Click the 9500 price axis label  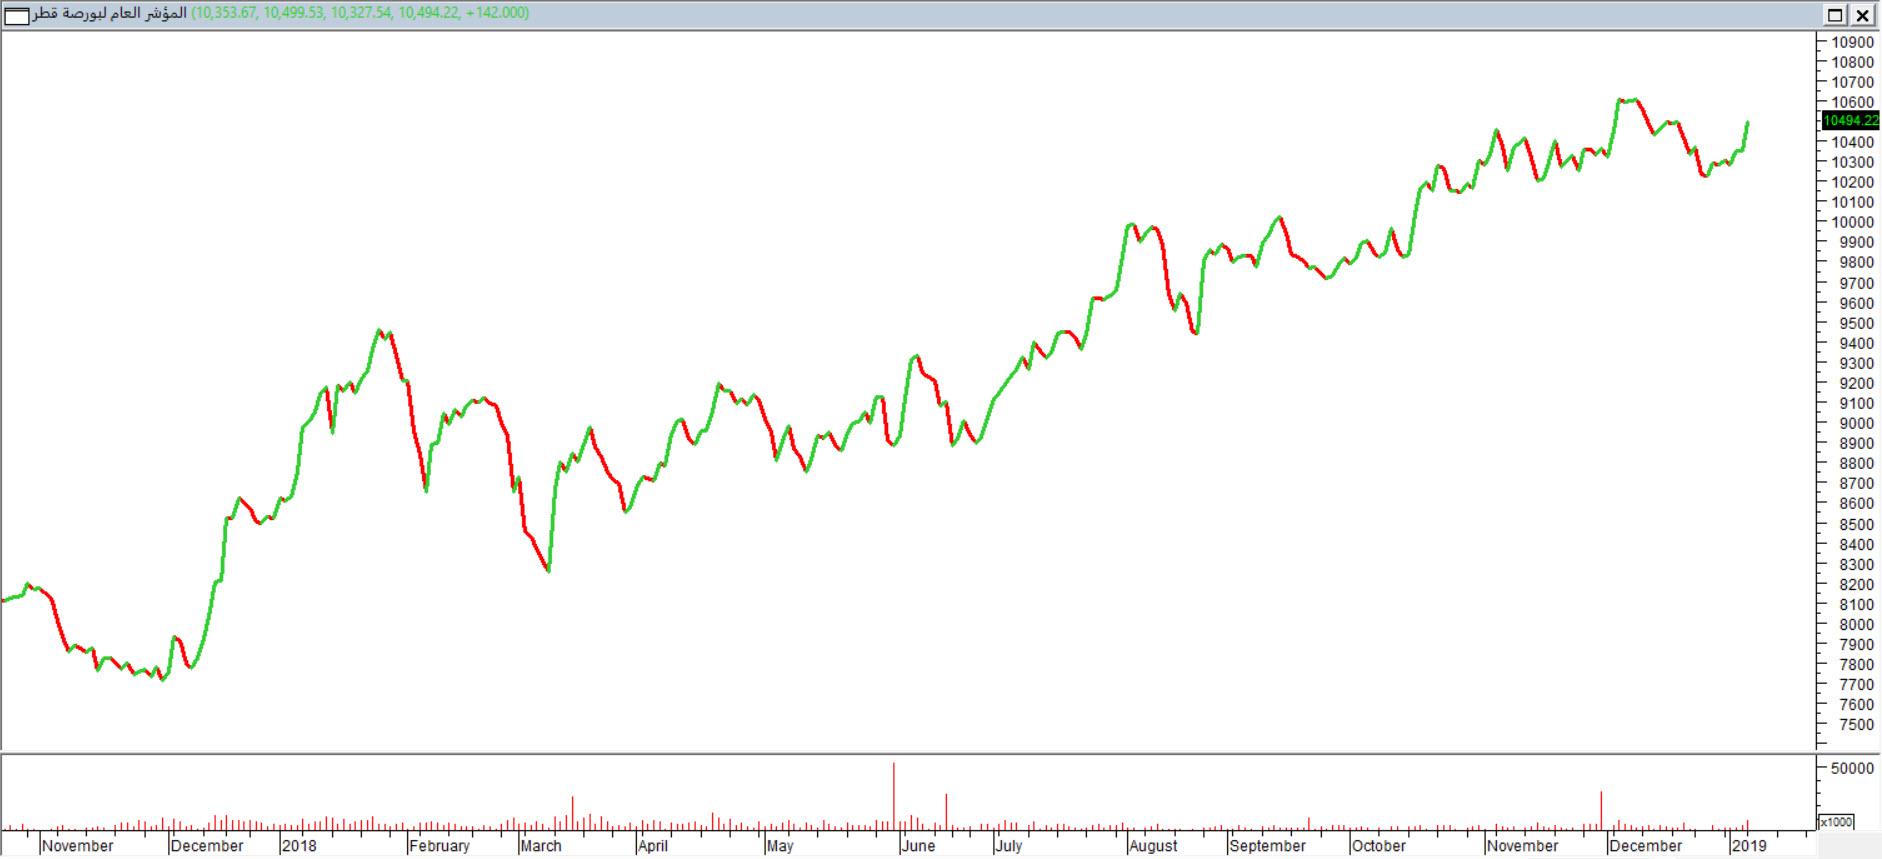1857,323
